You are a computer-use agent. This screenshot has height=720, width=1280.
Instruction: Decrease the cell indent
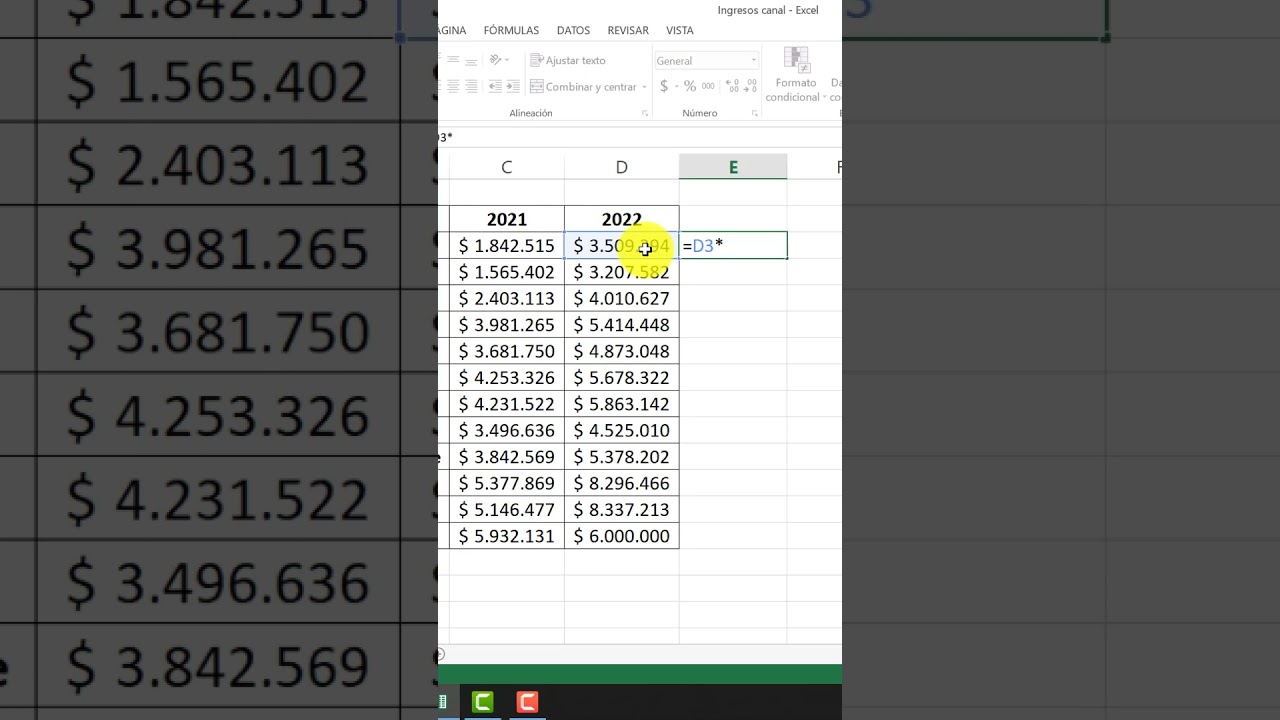(495, 87)
